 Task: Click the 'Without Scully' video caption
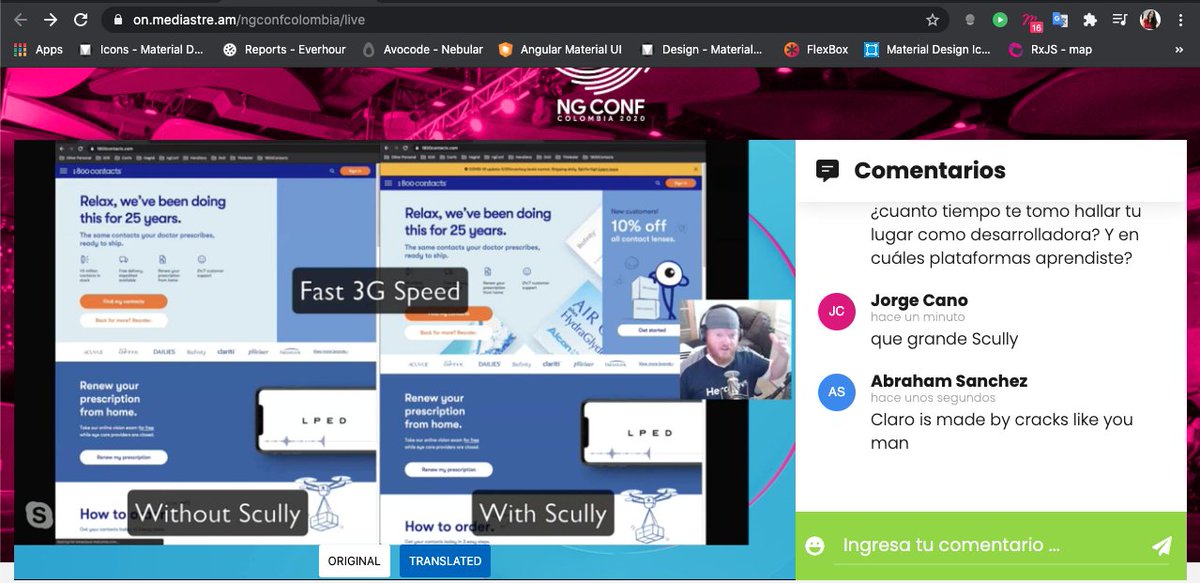pyautogui.click(x=218, y=514)
